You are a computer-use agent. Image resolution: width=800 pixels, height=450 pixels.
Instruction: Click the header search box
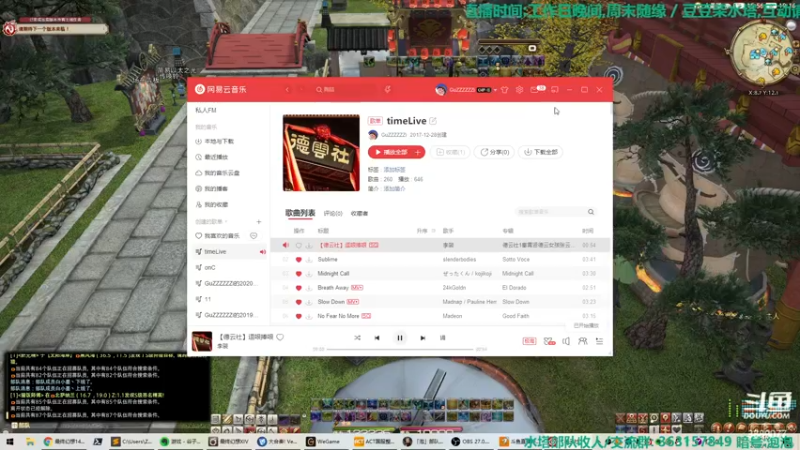346,89
